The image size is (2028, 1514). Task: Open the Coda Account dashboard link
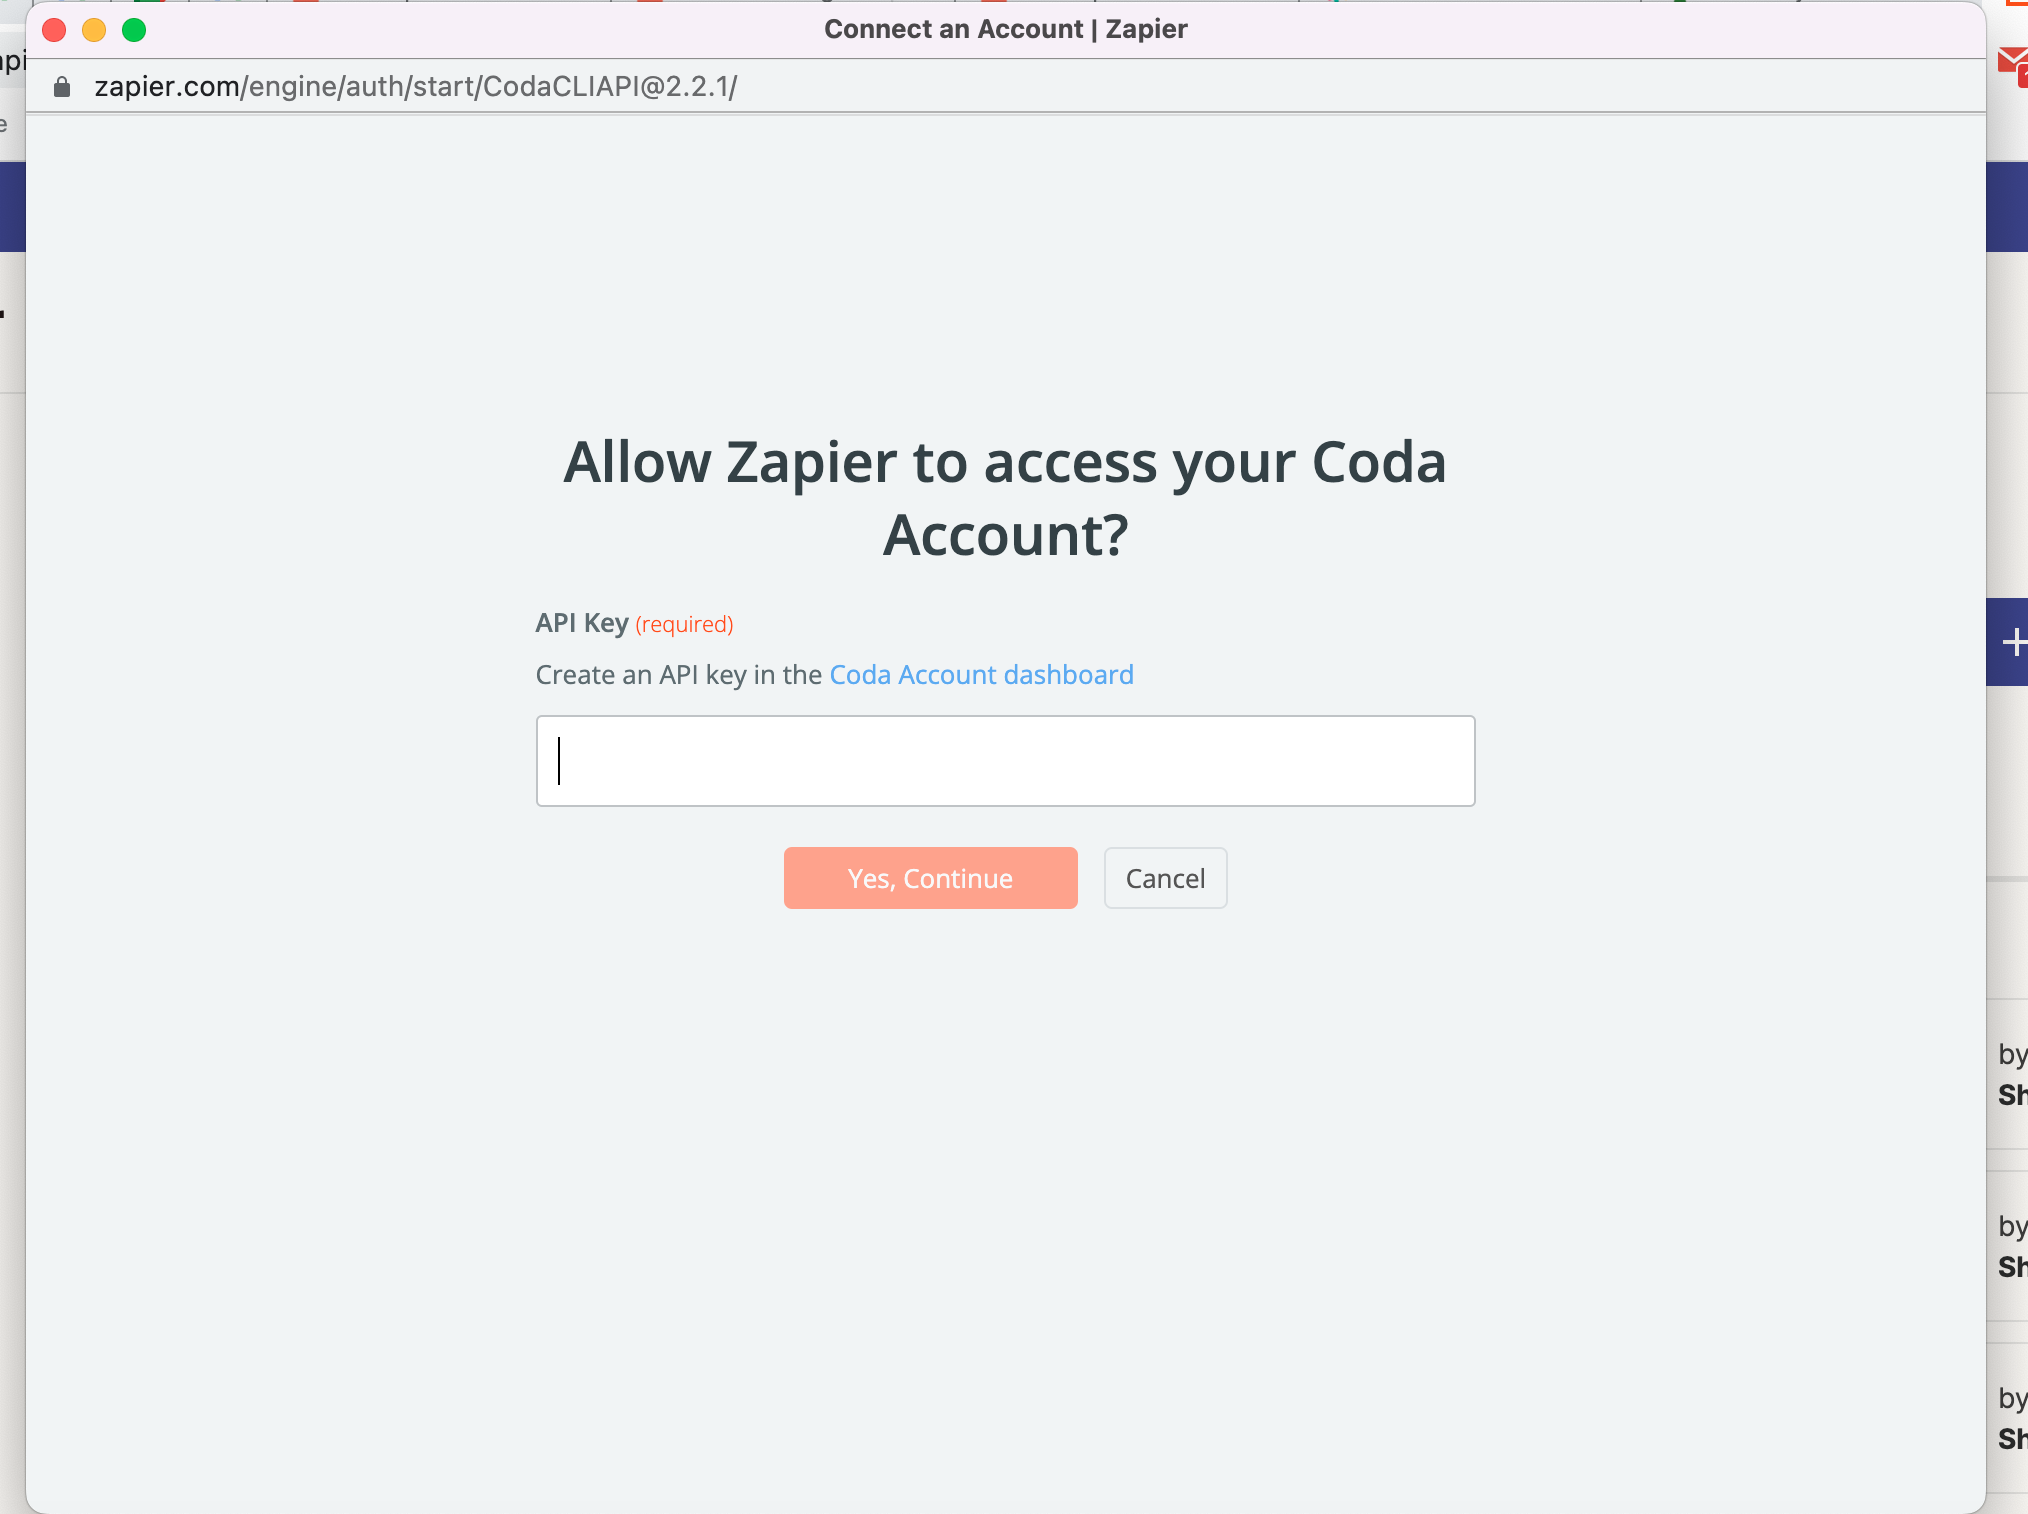pyautogui.click(x=981, y=675)
